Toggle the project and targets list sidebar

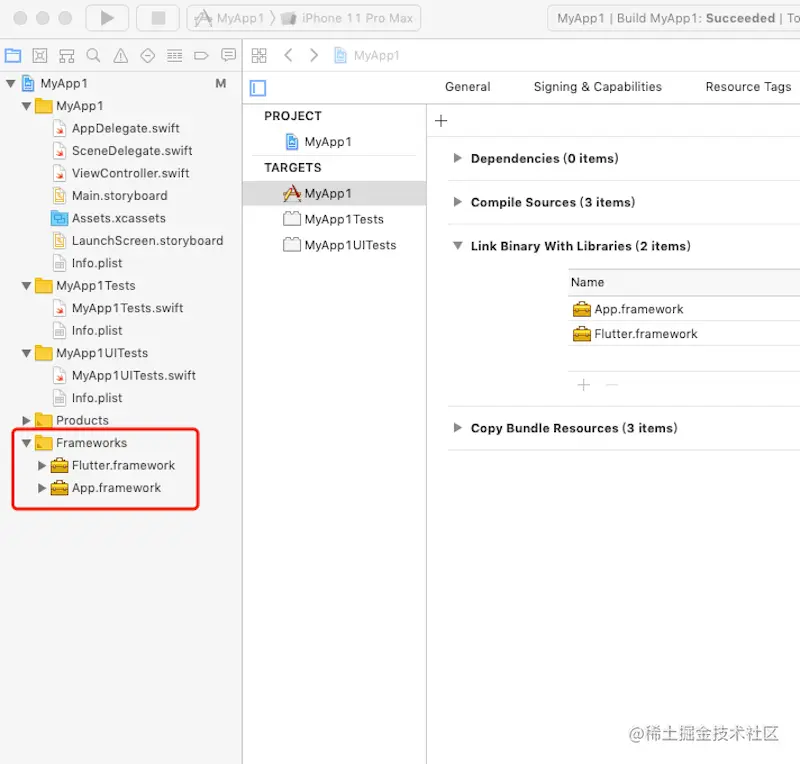258,88
